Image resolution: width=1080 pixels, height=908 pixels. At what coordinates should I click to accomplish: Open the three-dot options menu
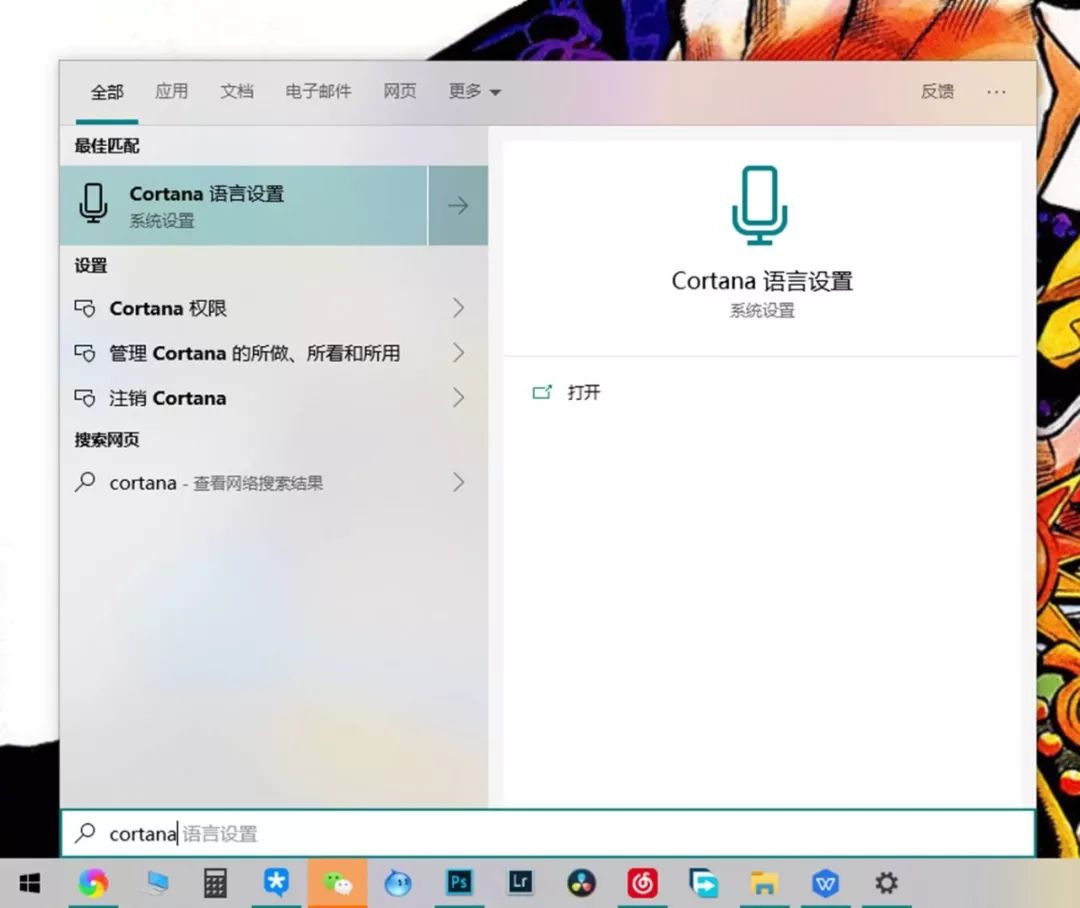click(996, 92)
